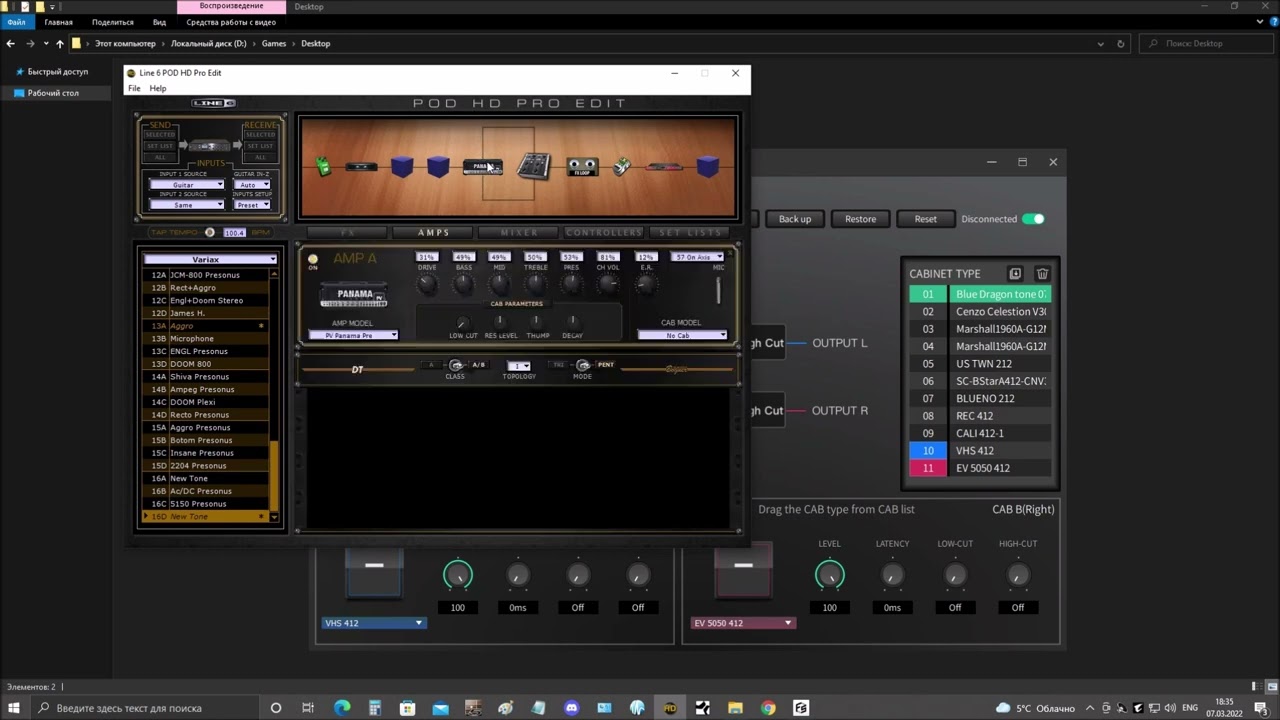Click the import icon beside CABINET TYPE
Viewport: 1280px width, 720px height.
click(x=1015, y=273)
